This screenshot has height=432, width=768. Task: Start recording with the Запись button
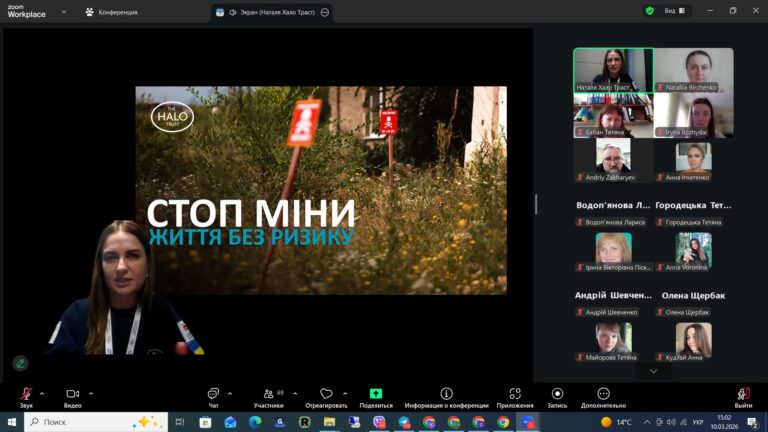pyautogui.click(x=557, y=394)
